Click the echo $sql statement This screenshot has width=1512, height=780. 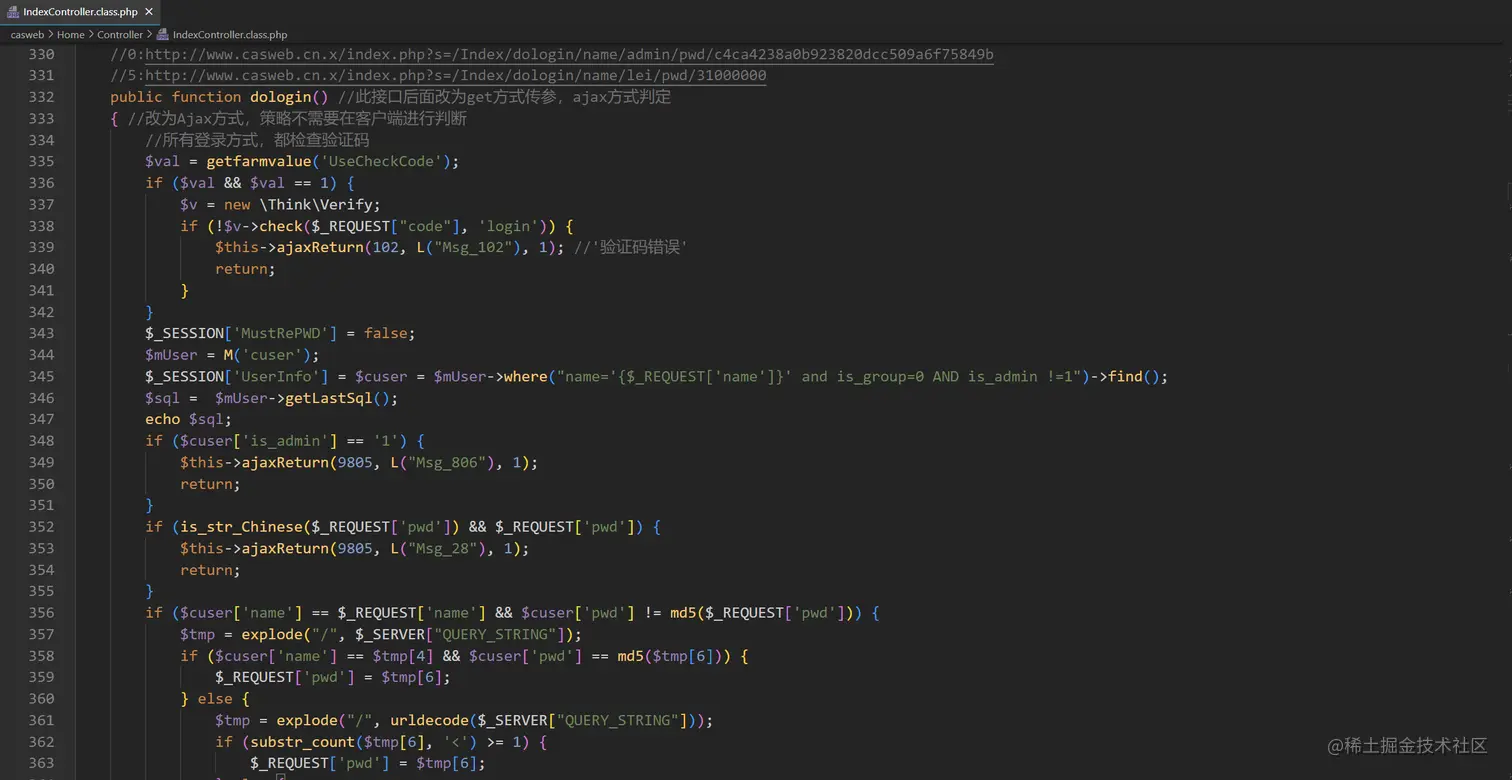tap(188, 419)
